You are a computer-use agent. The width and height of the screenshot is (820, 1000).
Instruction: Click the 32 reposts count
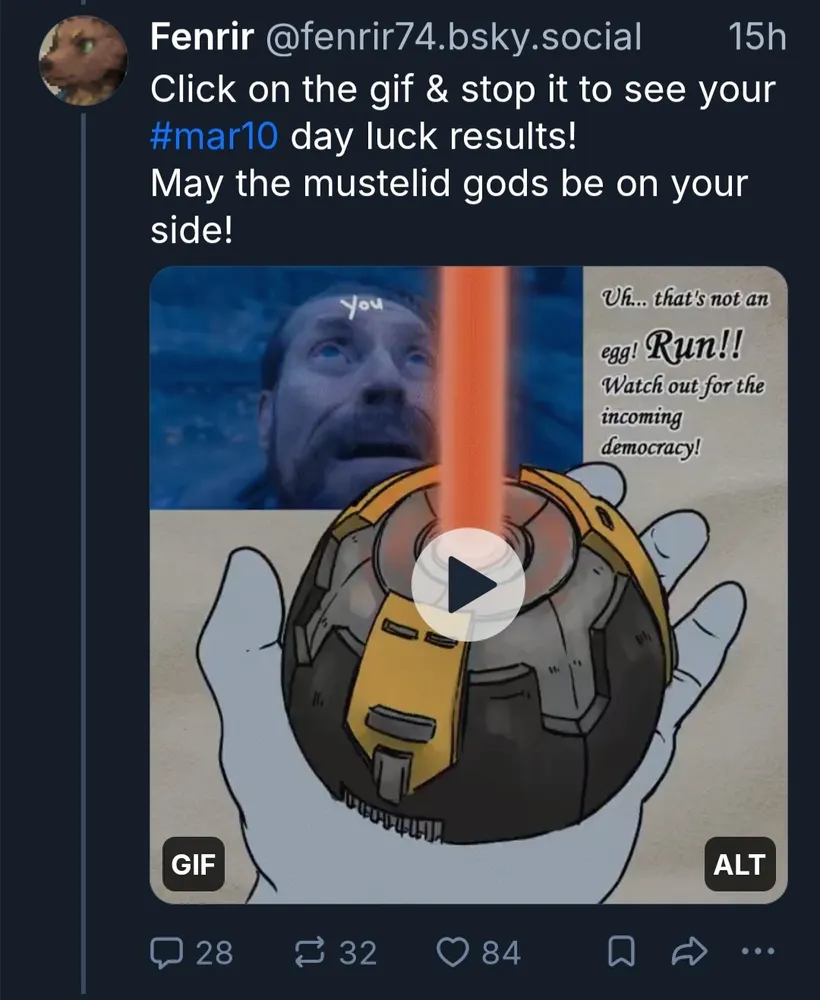tap(358, 952)
